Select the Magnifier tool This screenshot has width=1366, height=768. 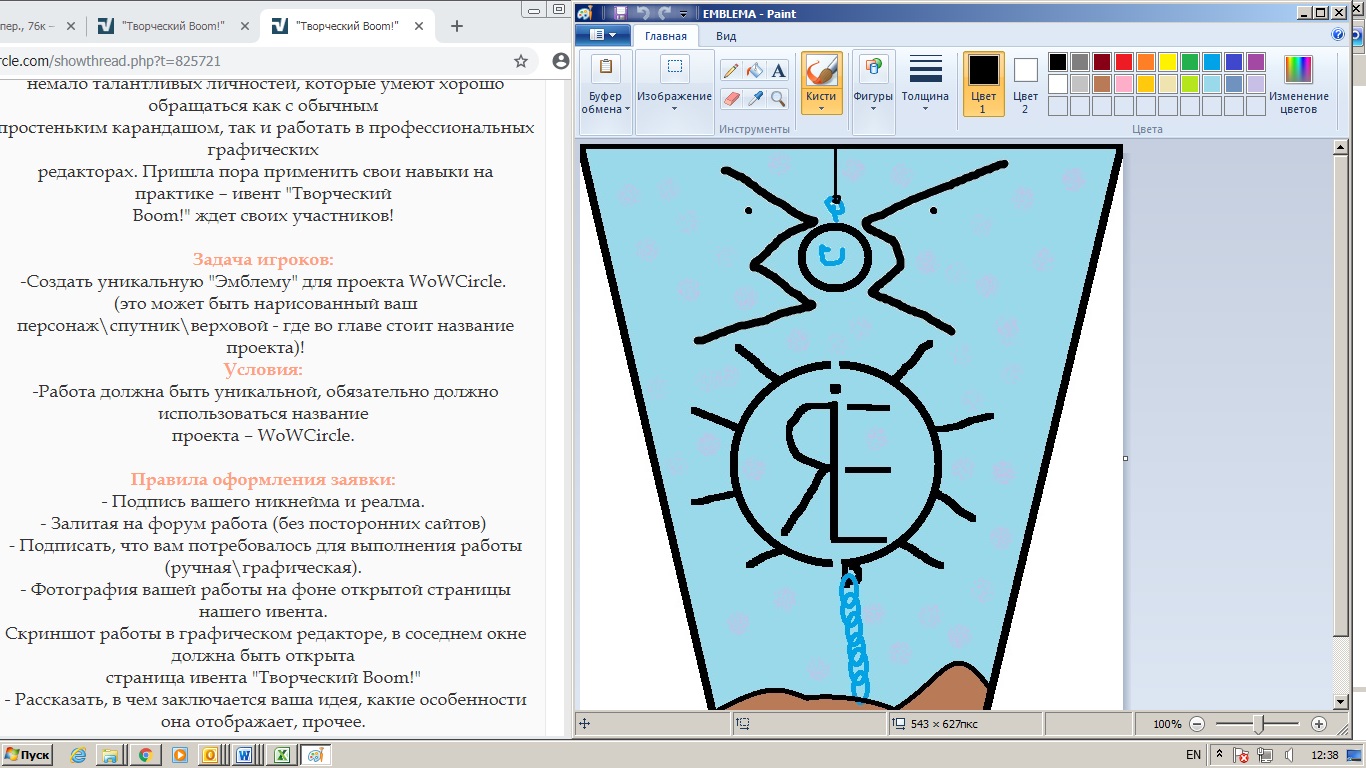(x=778, y=98)
